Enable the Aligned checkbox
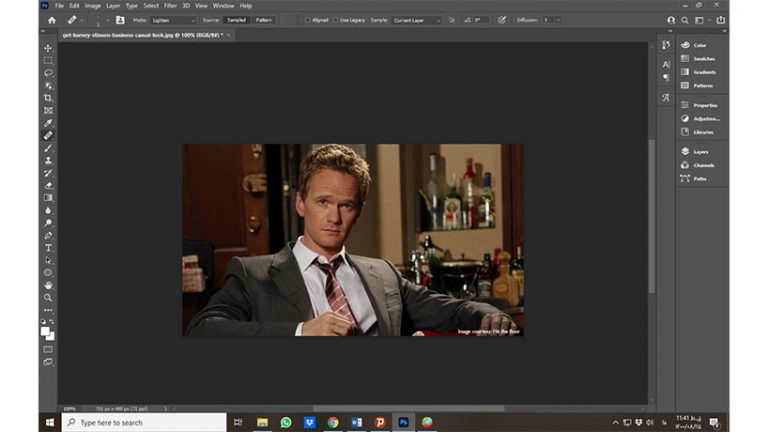The height and width of the screenshot is (432, 768). pyautogui.click(x=308, y=20)
